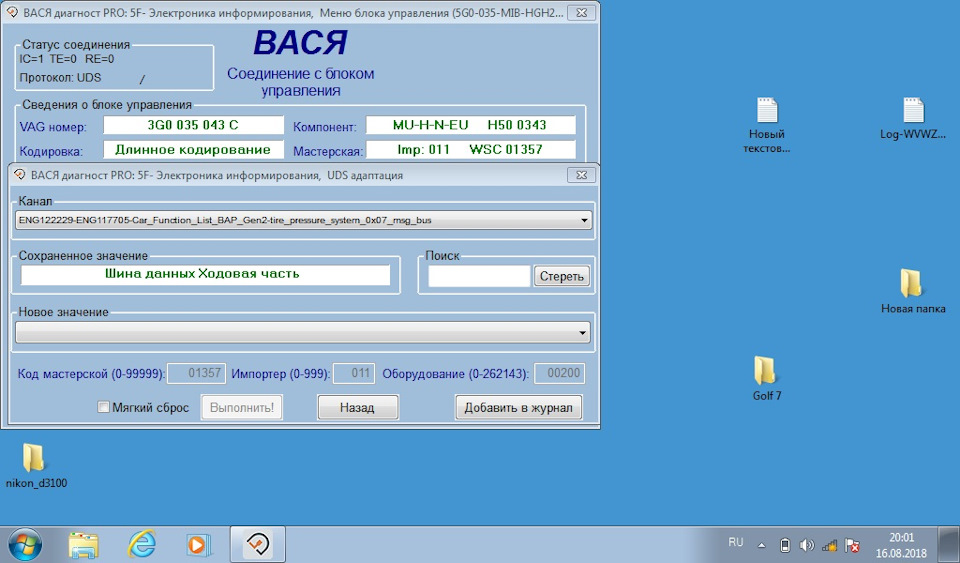Click the 'Соединение с блоком управления' heading
The height and width of the screenshot is (563, 960).
pos(301,82)
